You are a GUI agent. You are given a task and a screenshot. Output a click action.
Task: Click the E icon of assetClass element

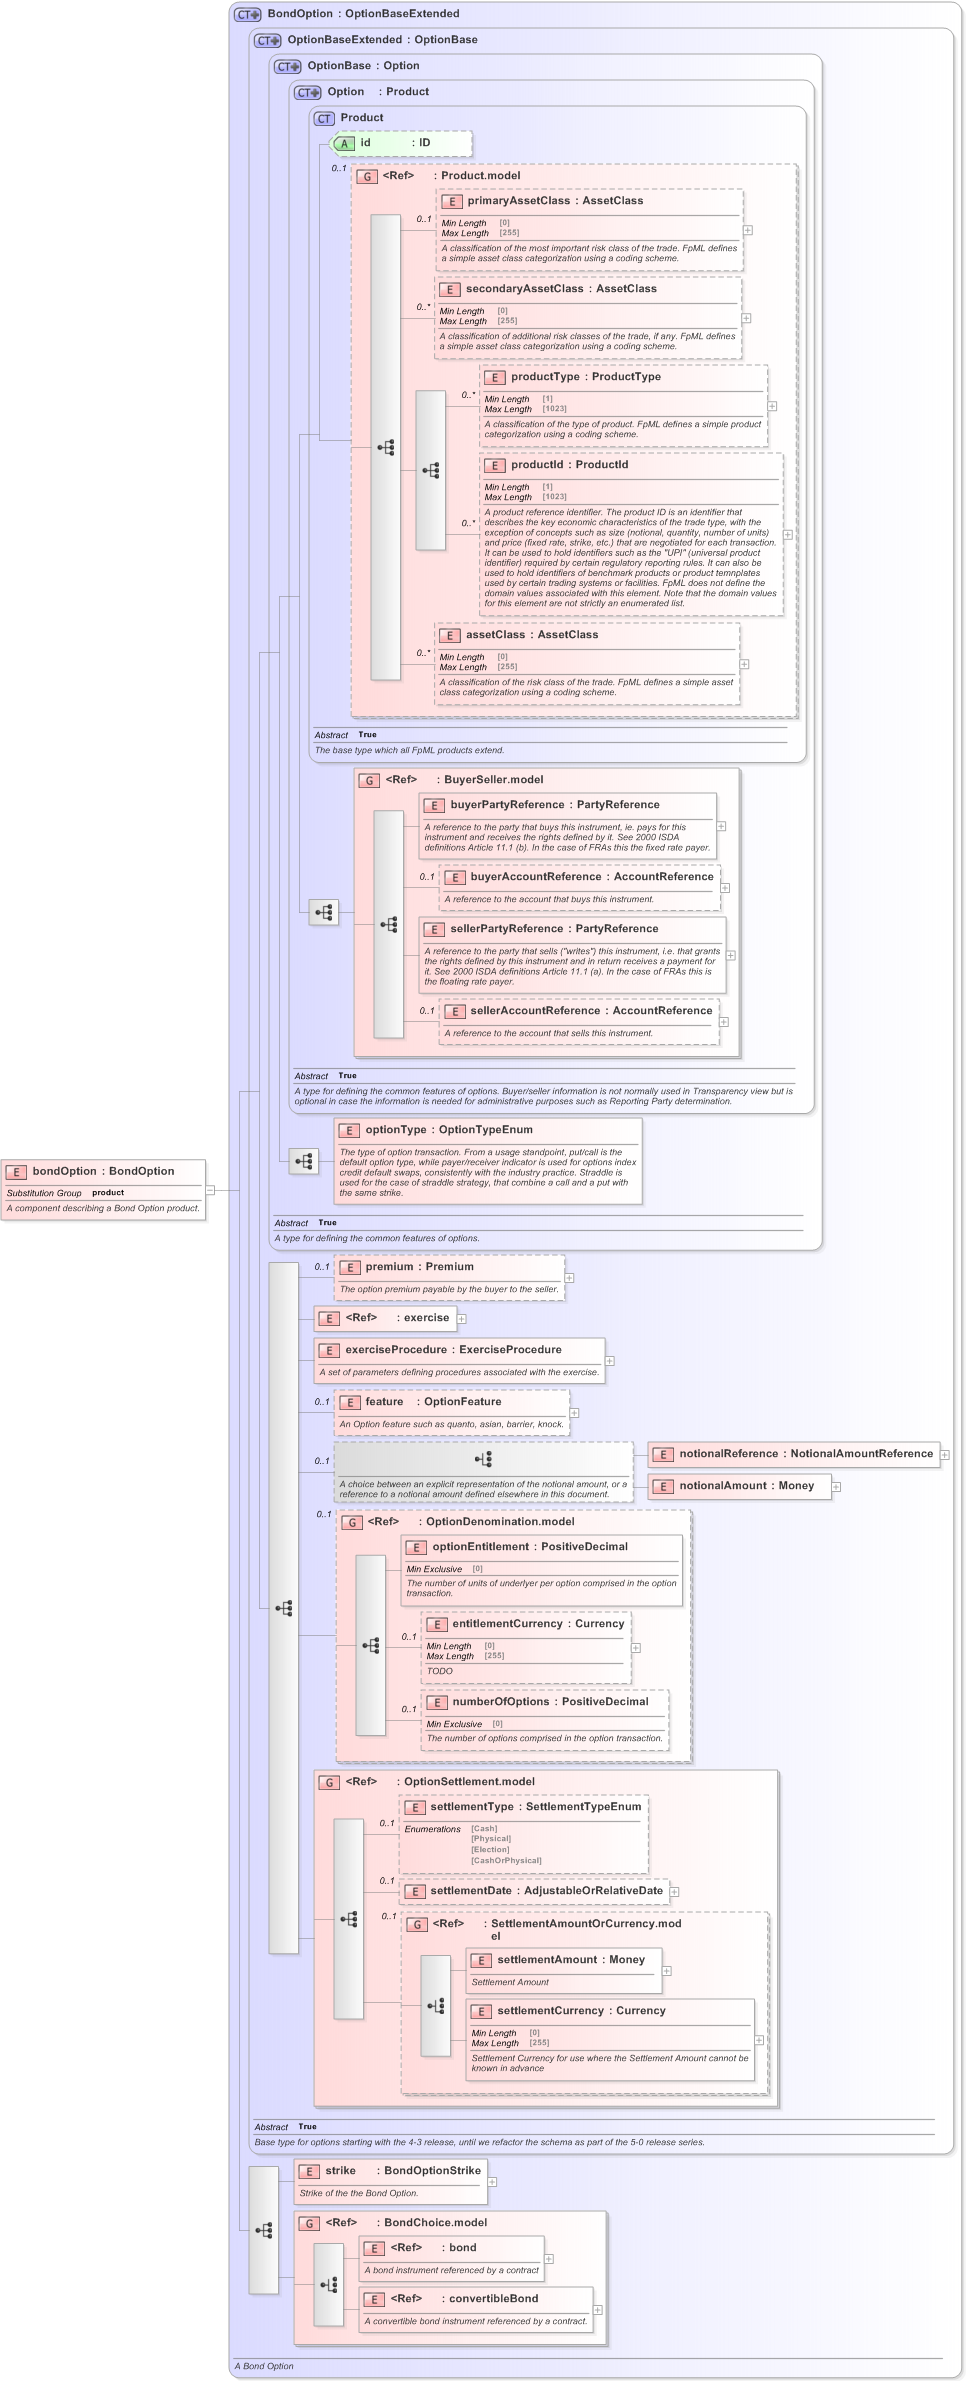(x=450, y=636)
